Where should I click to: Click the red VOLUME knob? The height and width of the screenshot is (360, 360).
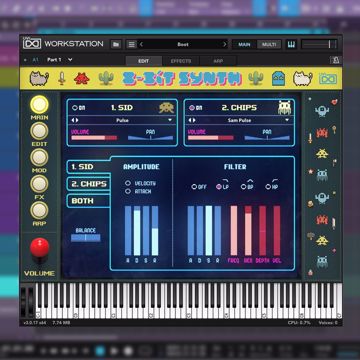pos(40,248)
